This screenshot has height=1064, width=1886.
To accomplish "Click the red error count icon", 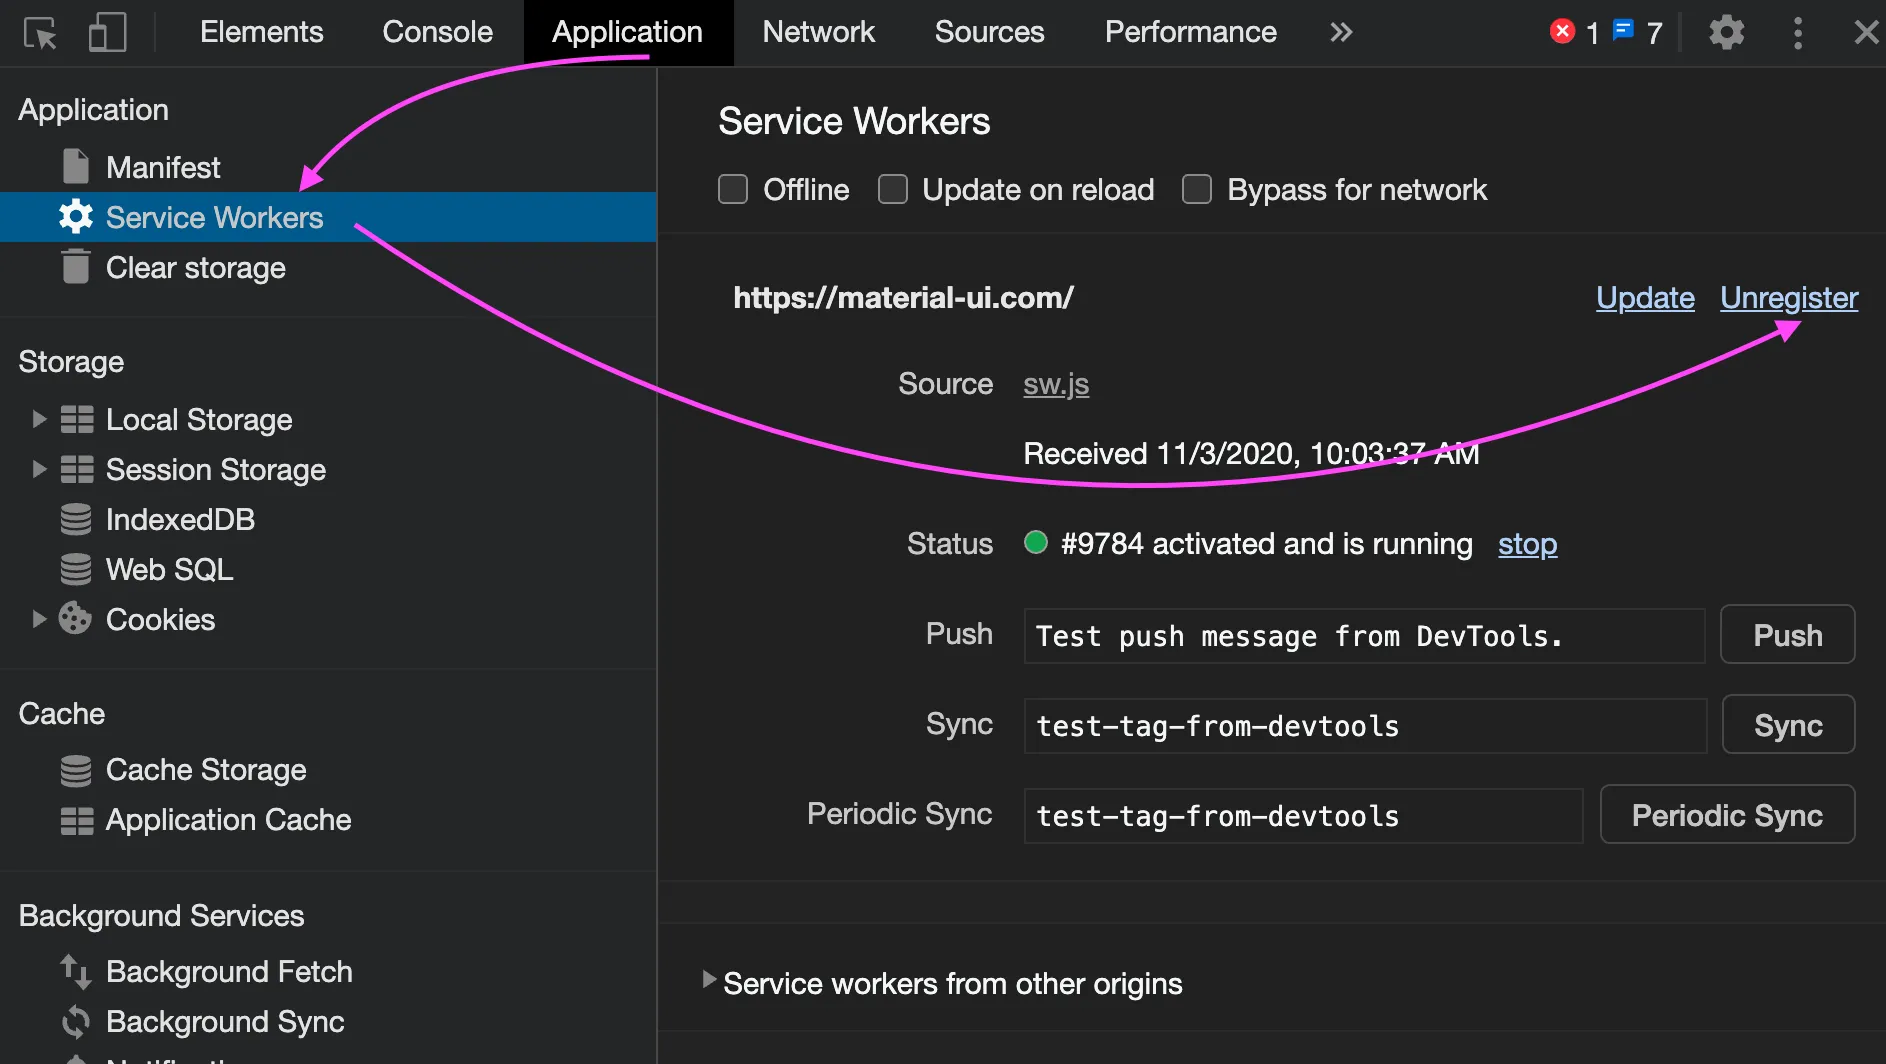I will pos(1562,32).
